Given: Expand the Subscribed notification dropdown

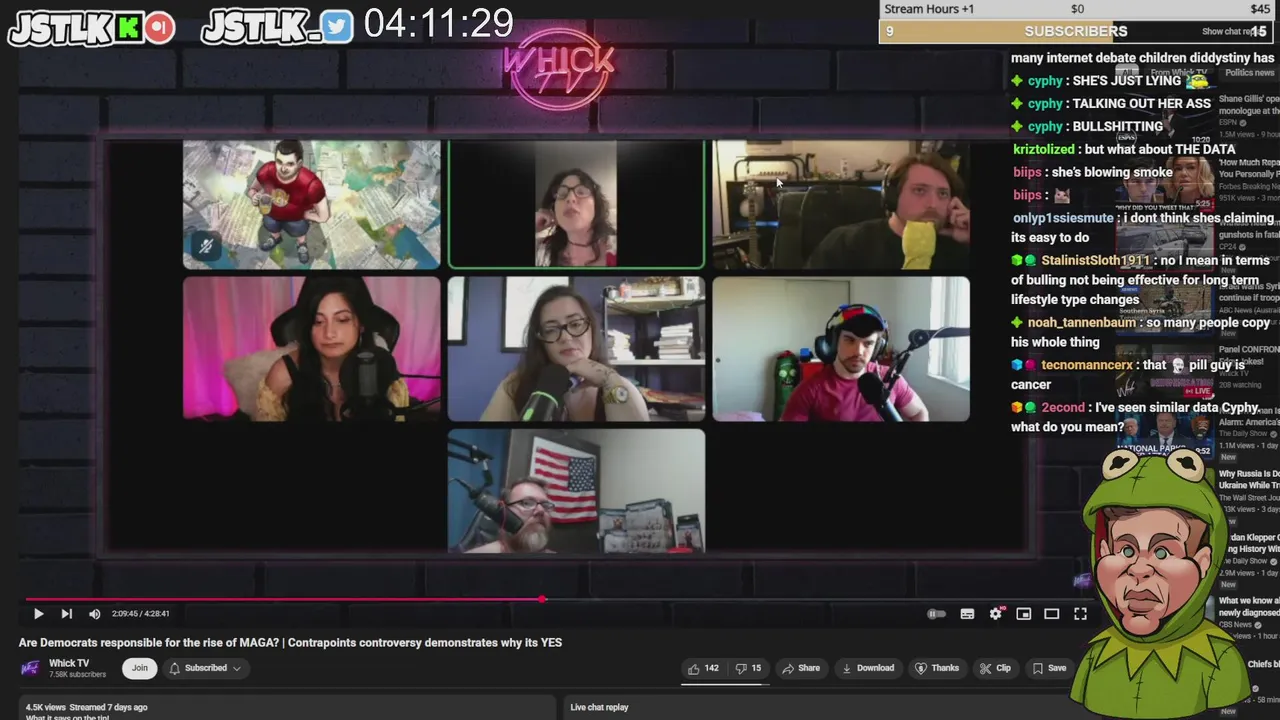Looking at the screenshot, I should point(205,668).
